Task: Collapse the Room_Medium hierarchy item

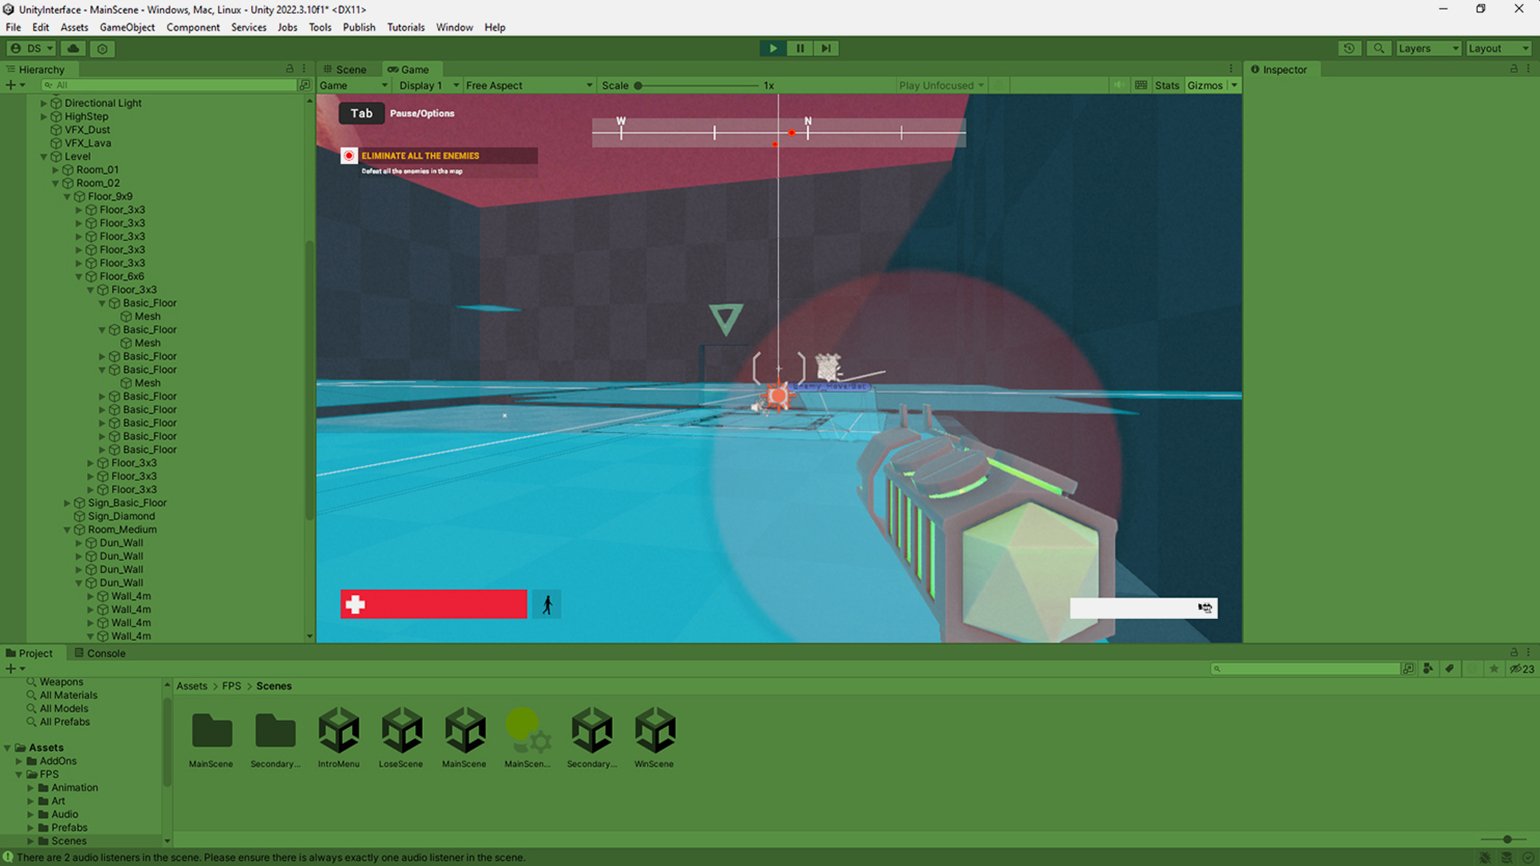Action: coord(67,530)
